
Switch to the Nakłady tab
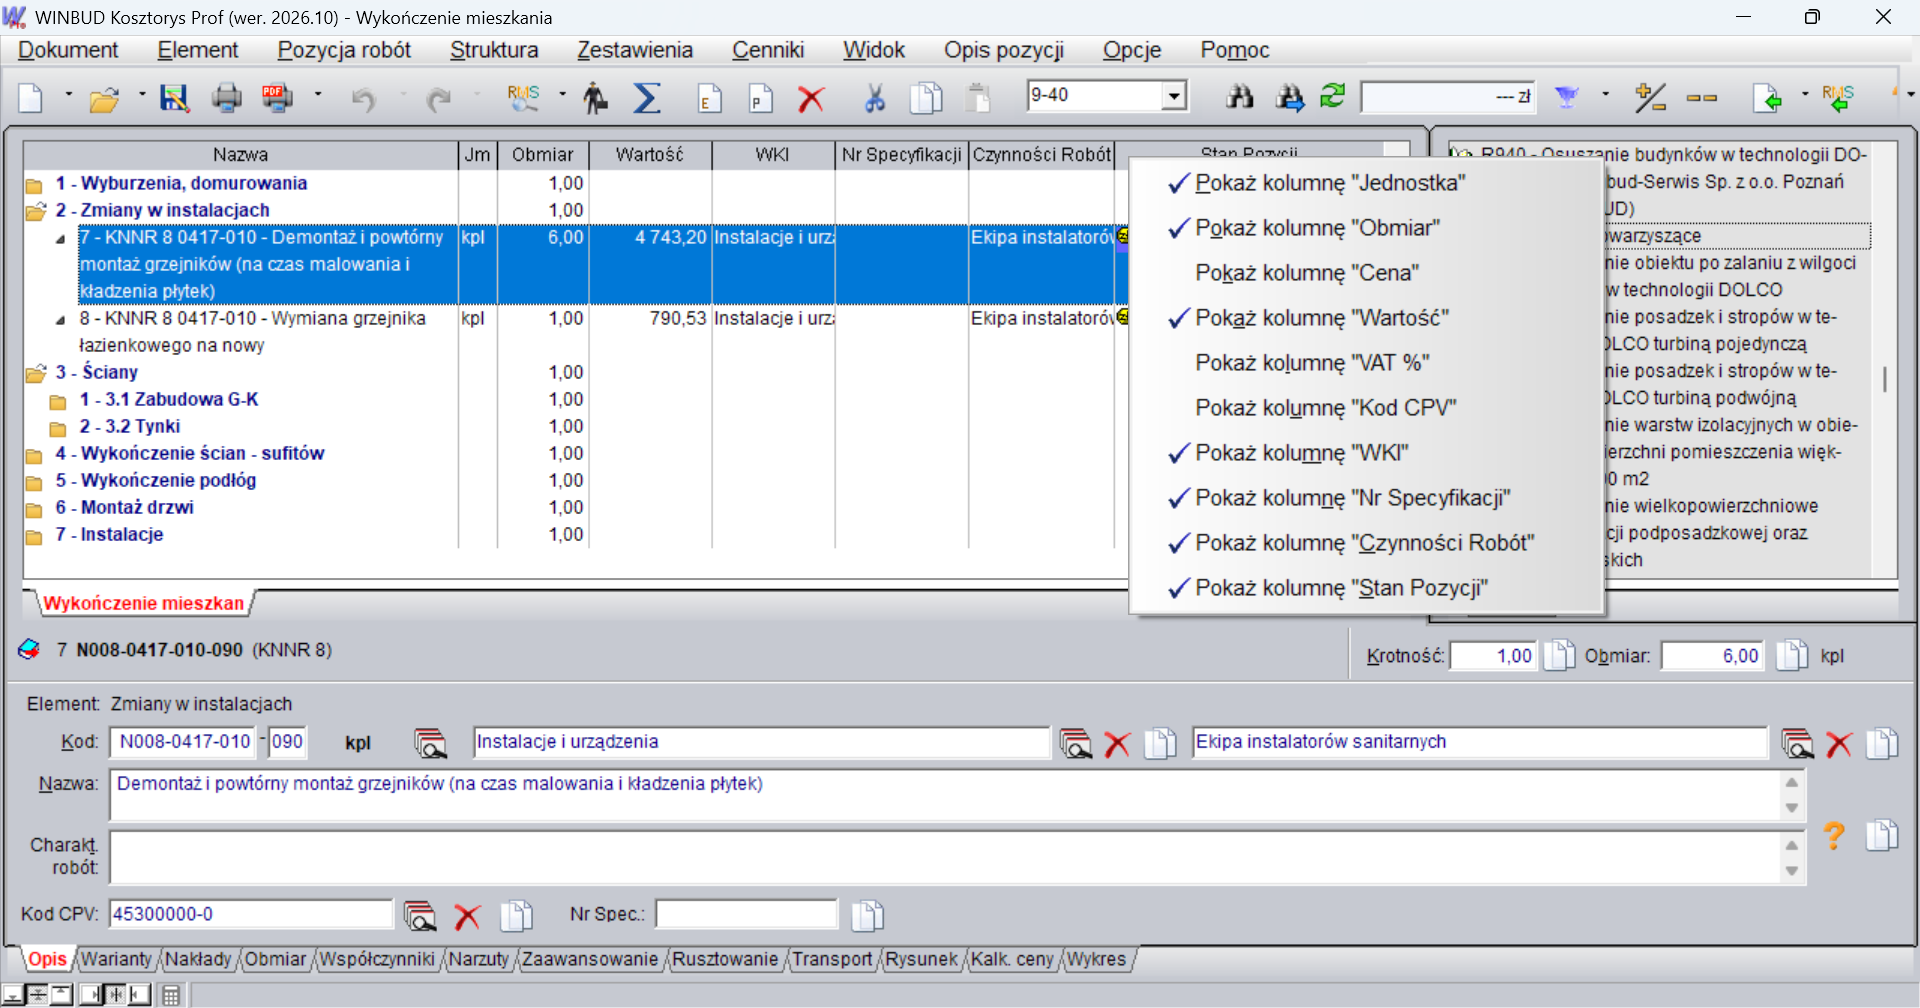[198, 959]
